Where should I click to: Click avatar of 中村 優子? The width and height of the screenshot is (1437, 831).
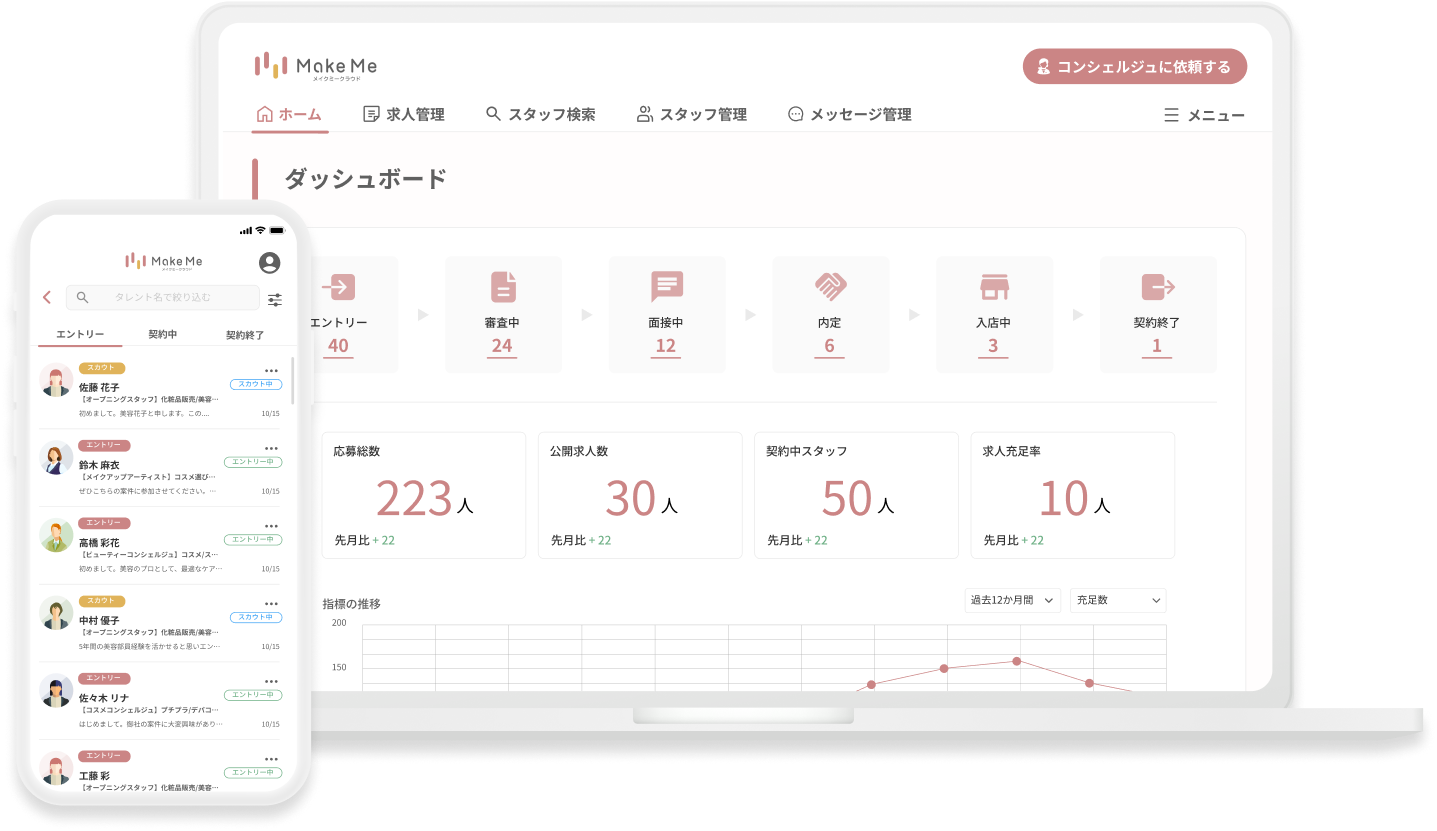pyautogui.click(x=56, y=613)
